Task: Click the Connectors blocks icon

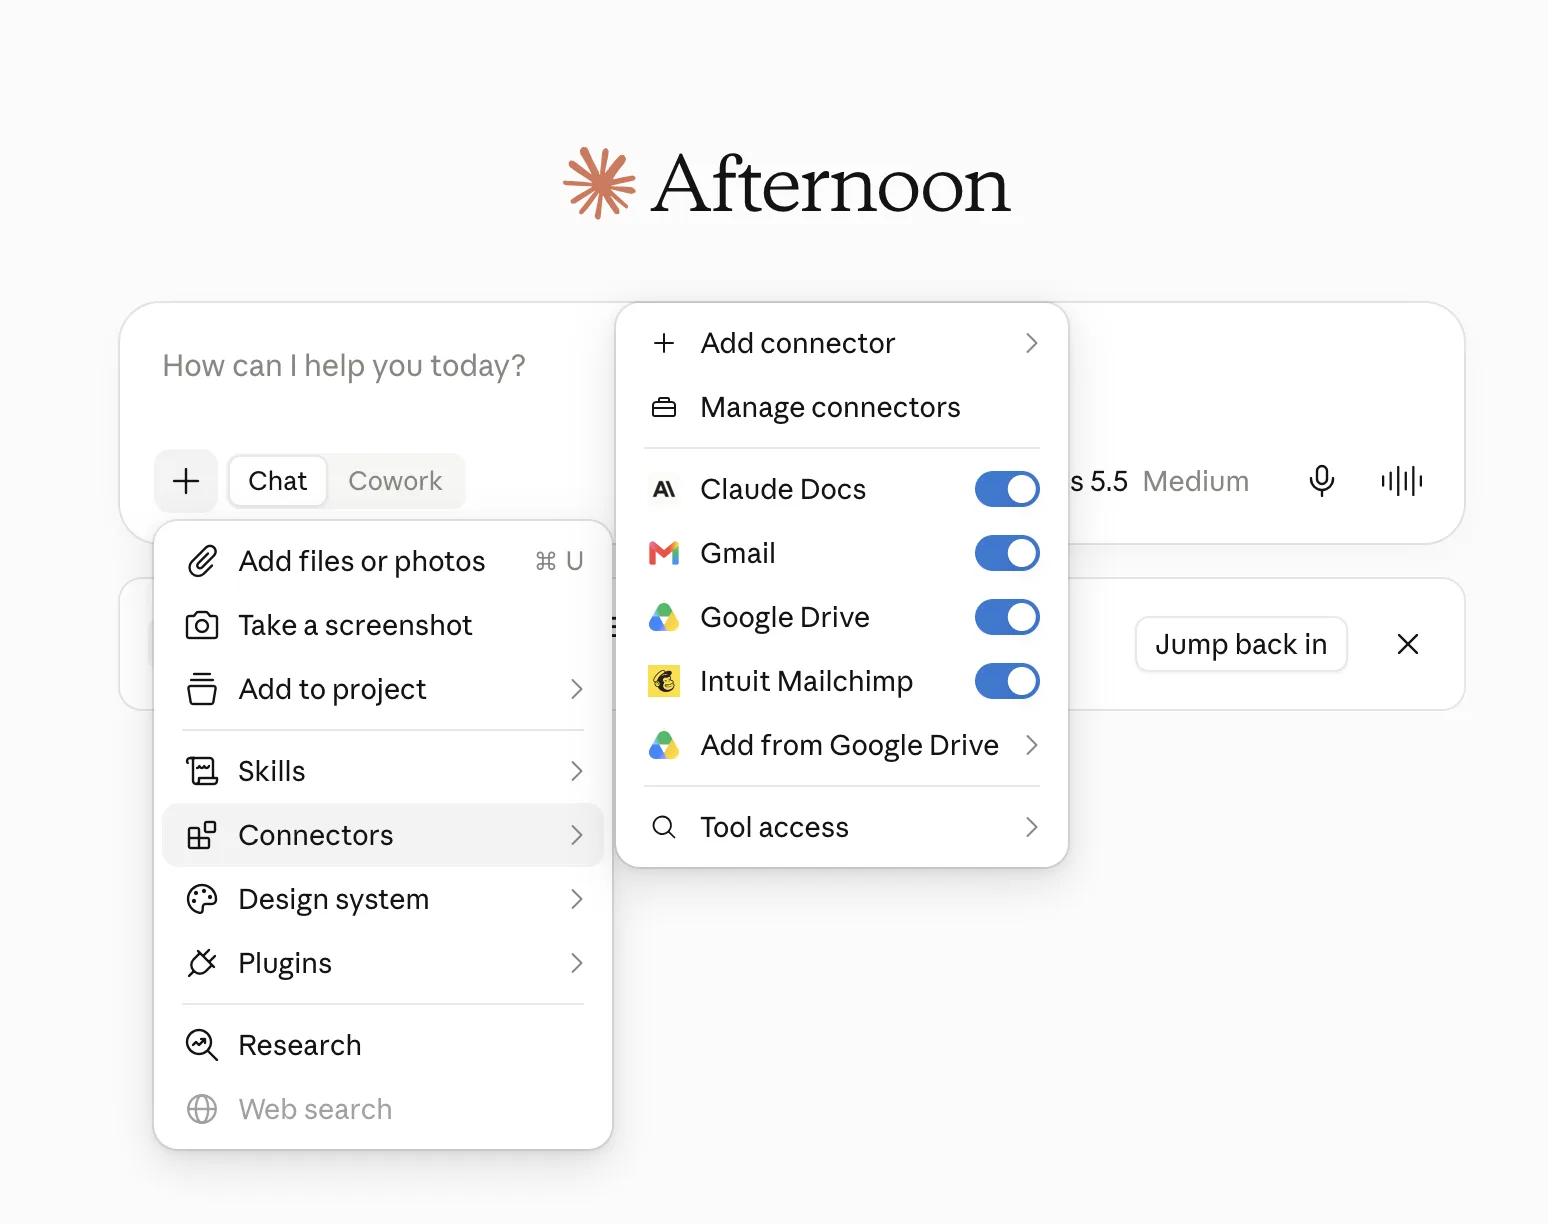Action: 202,835
